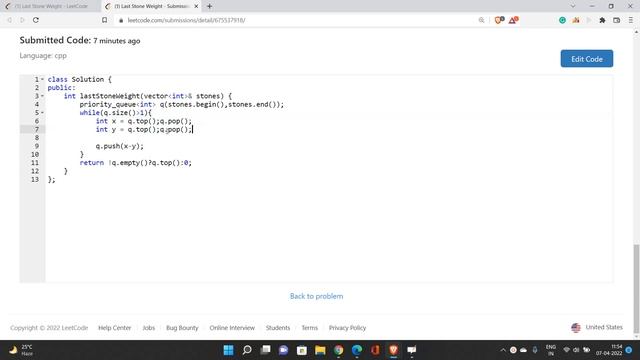Screen dimensions: 640x360
Task: Open the Windows Start menu
Action: (x=229, y=350)
